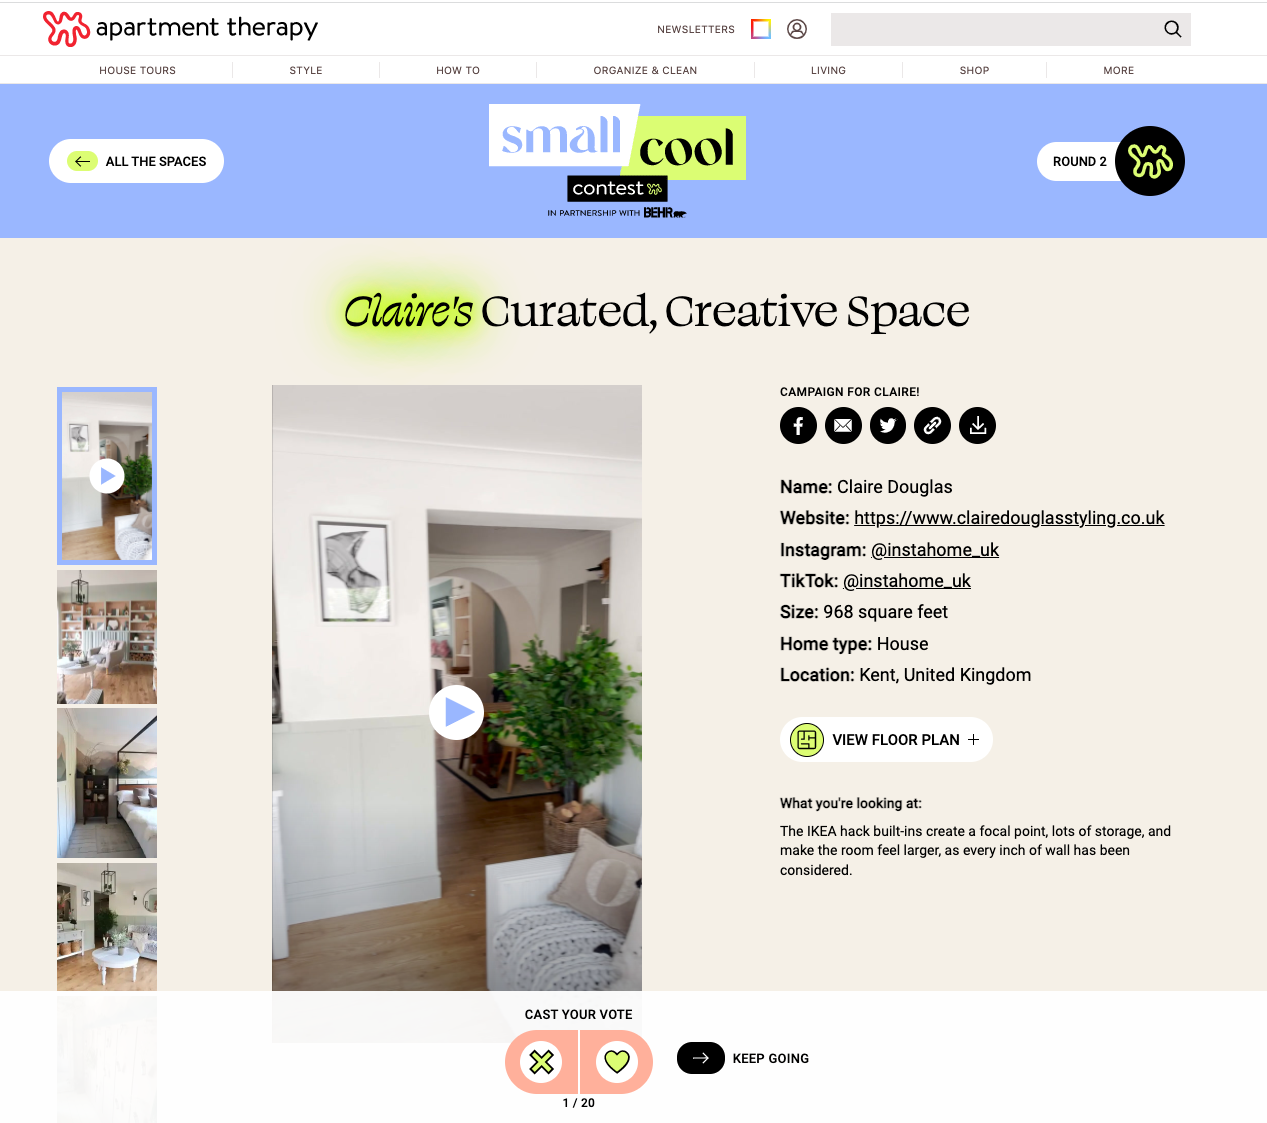The width and height of the screenshot is (1267, 1123).
Task: Click the email share icon
Action: pyautogui.click(x=843, y=426)
